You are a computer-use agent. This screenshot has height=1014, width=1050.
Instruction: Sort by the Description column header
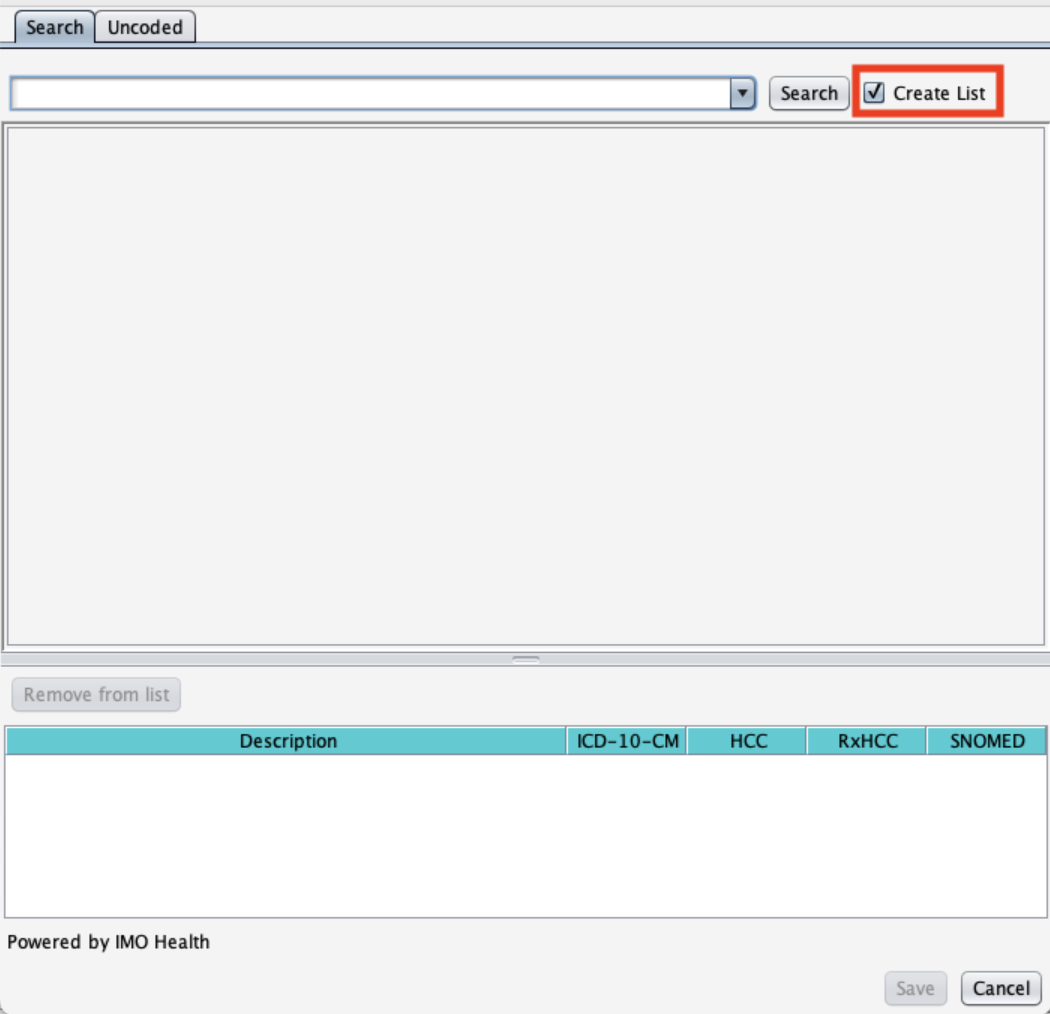287,741
